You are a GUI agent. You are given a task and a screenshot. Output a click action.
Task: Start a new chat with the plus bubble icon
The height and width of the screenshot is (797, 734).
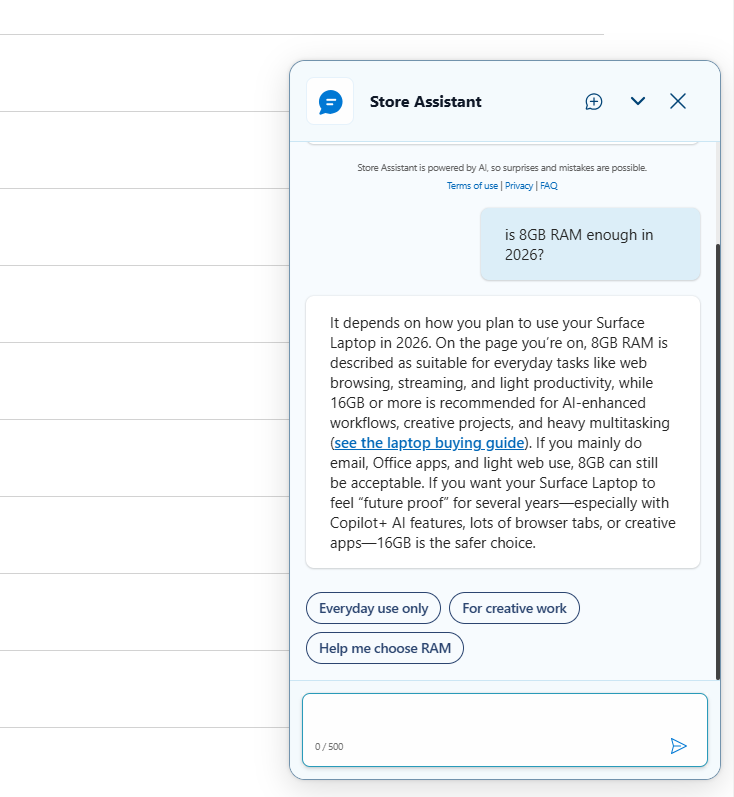coord(594,102)
